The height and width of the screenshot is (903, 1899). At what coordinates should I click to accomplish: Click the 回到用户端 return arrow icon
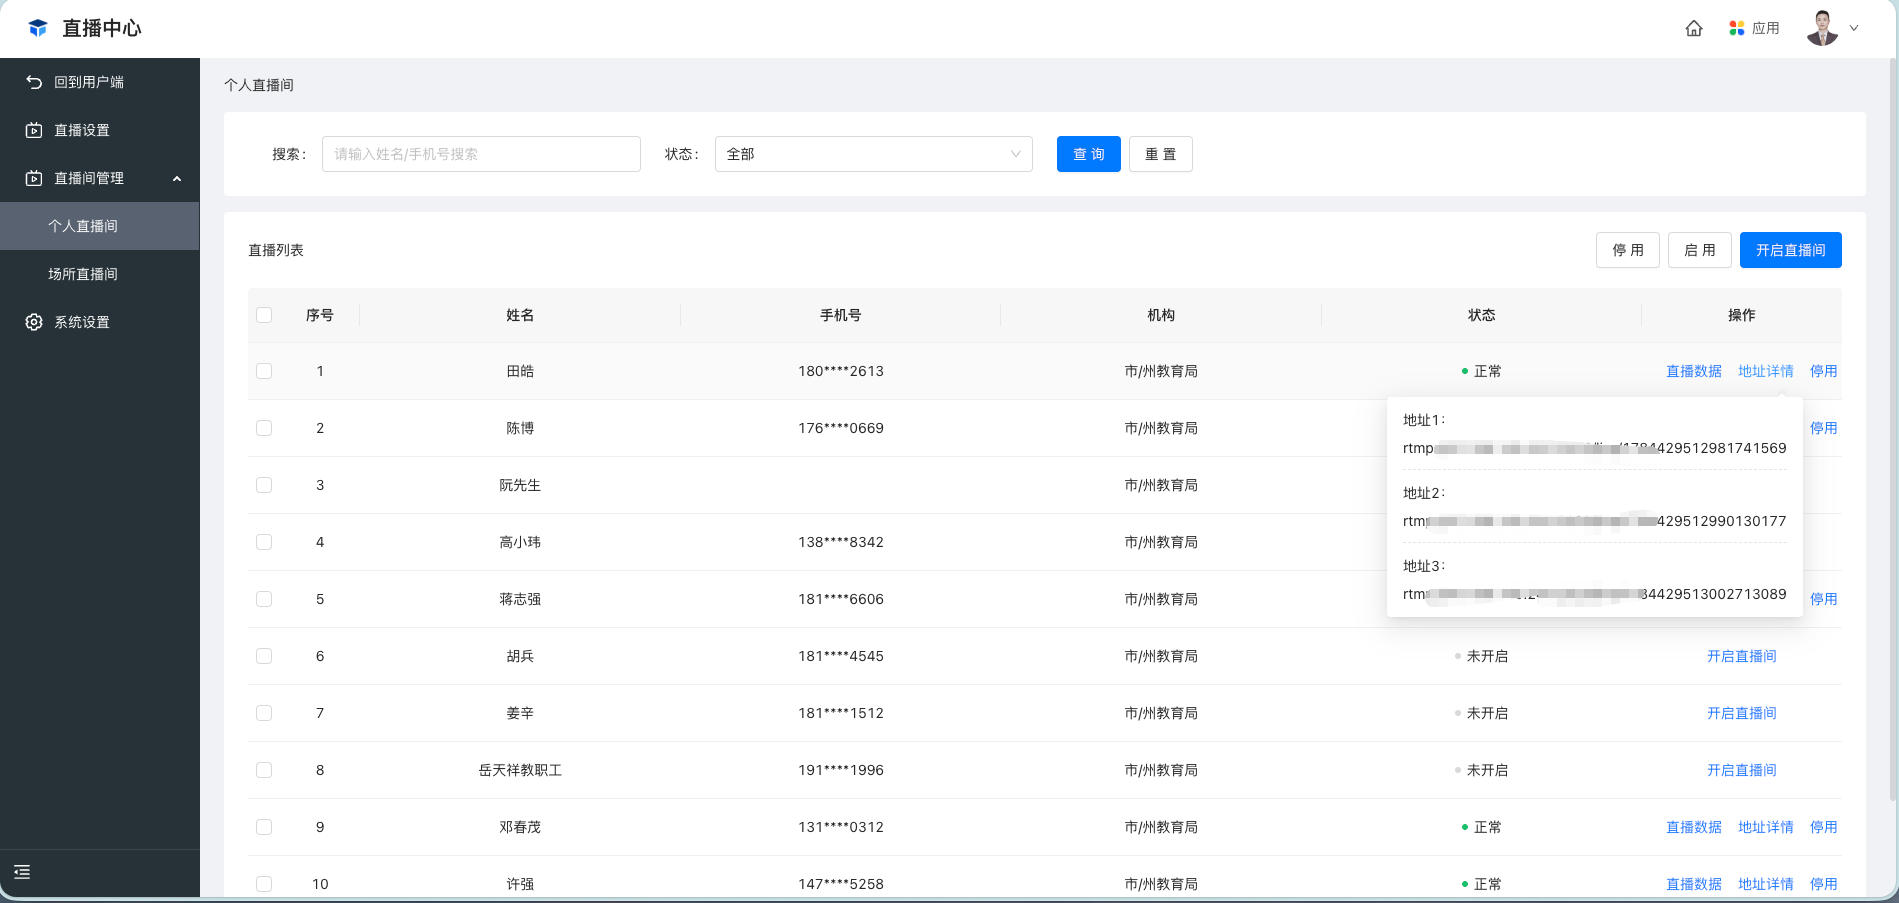pyautogui.click(x=34, y=82)
